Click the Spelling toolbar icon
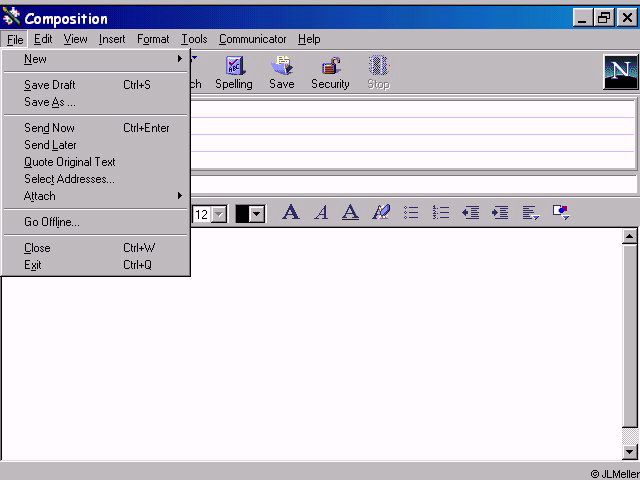This screenshot has height=480, width=640. (x=234, y=73)
